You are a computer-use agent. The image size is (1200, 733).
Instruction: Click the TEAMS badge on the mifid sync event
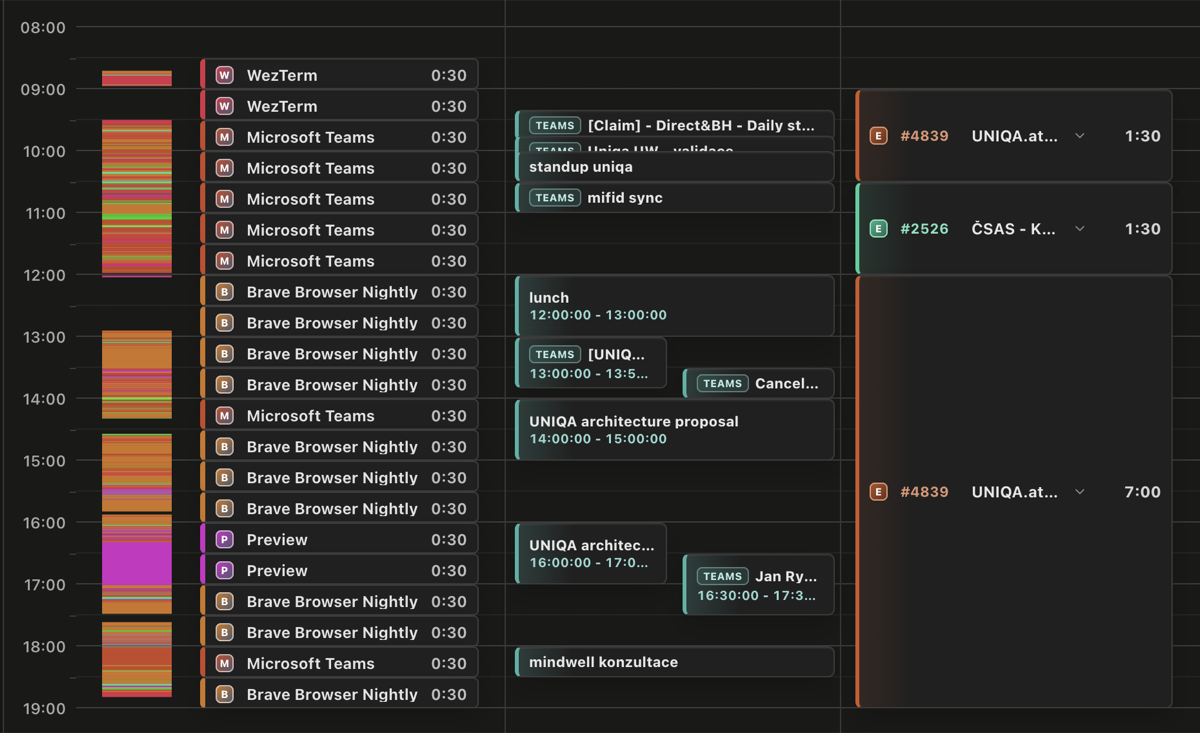[555, 198]
